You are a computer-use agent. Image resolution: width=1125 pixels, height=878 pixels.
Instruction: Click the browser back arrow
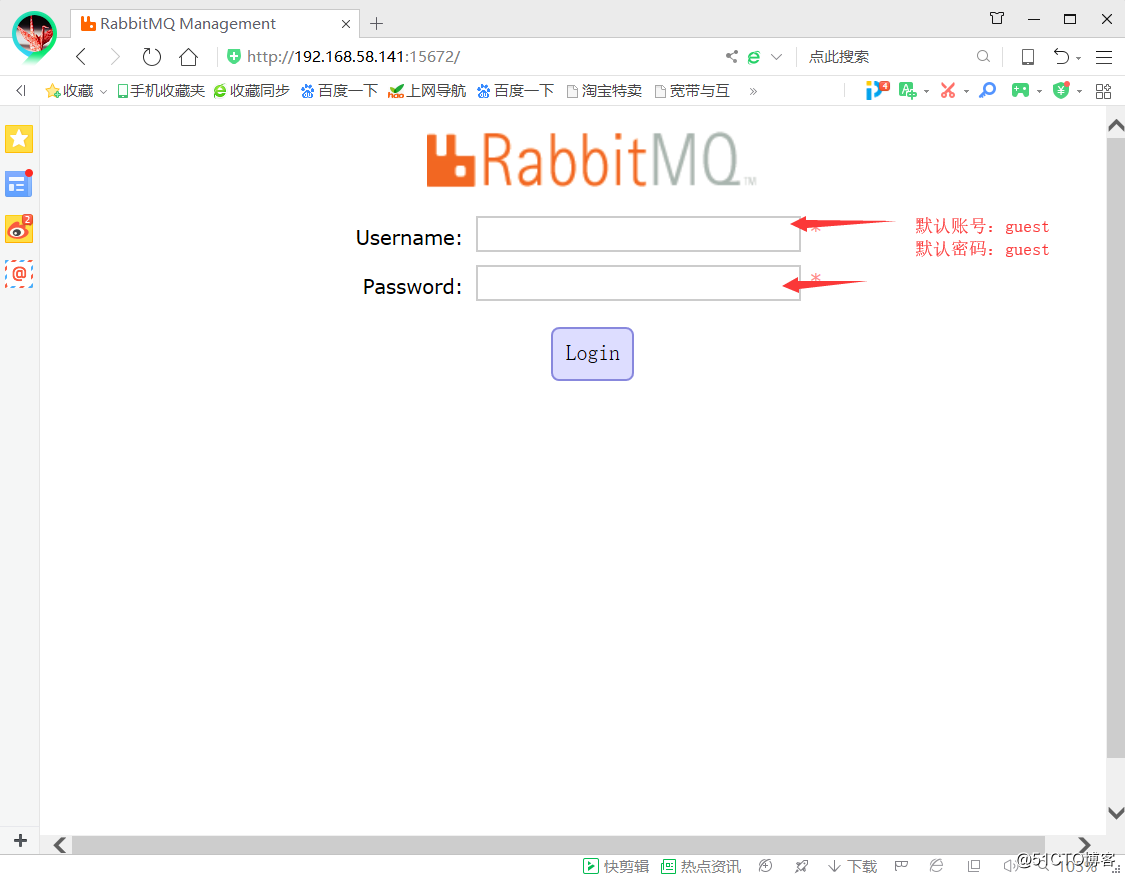coord(81,57)
